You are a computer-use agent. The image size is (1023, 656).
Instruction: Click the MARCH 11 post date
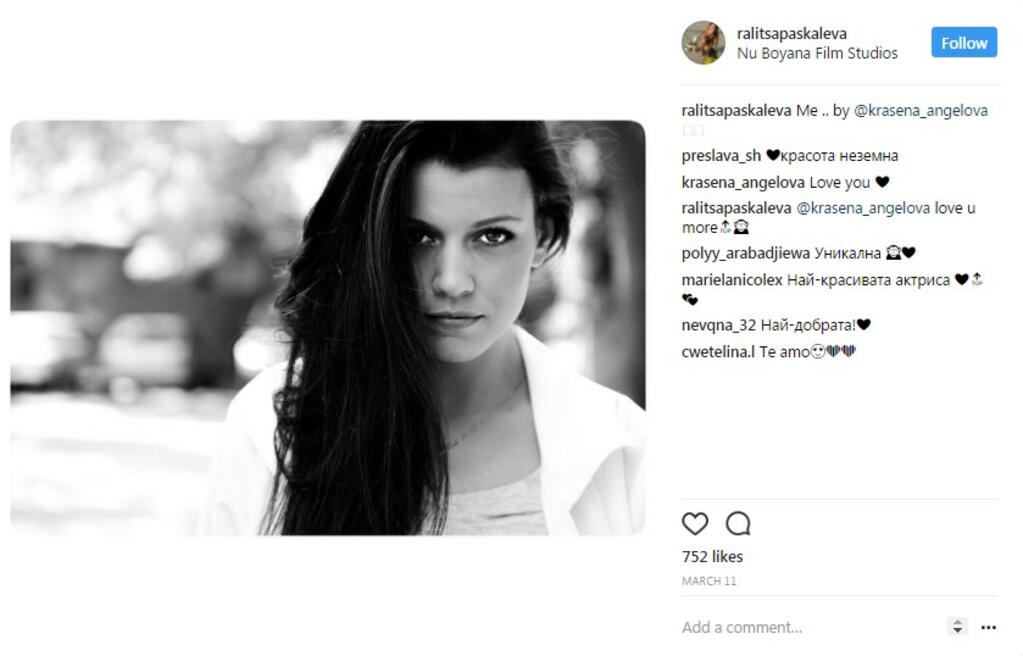coord(709,581)
